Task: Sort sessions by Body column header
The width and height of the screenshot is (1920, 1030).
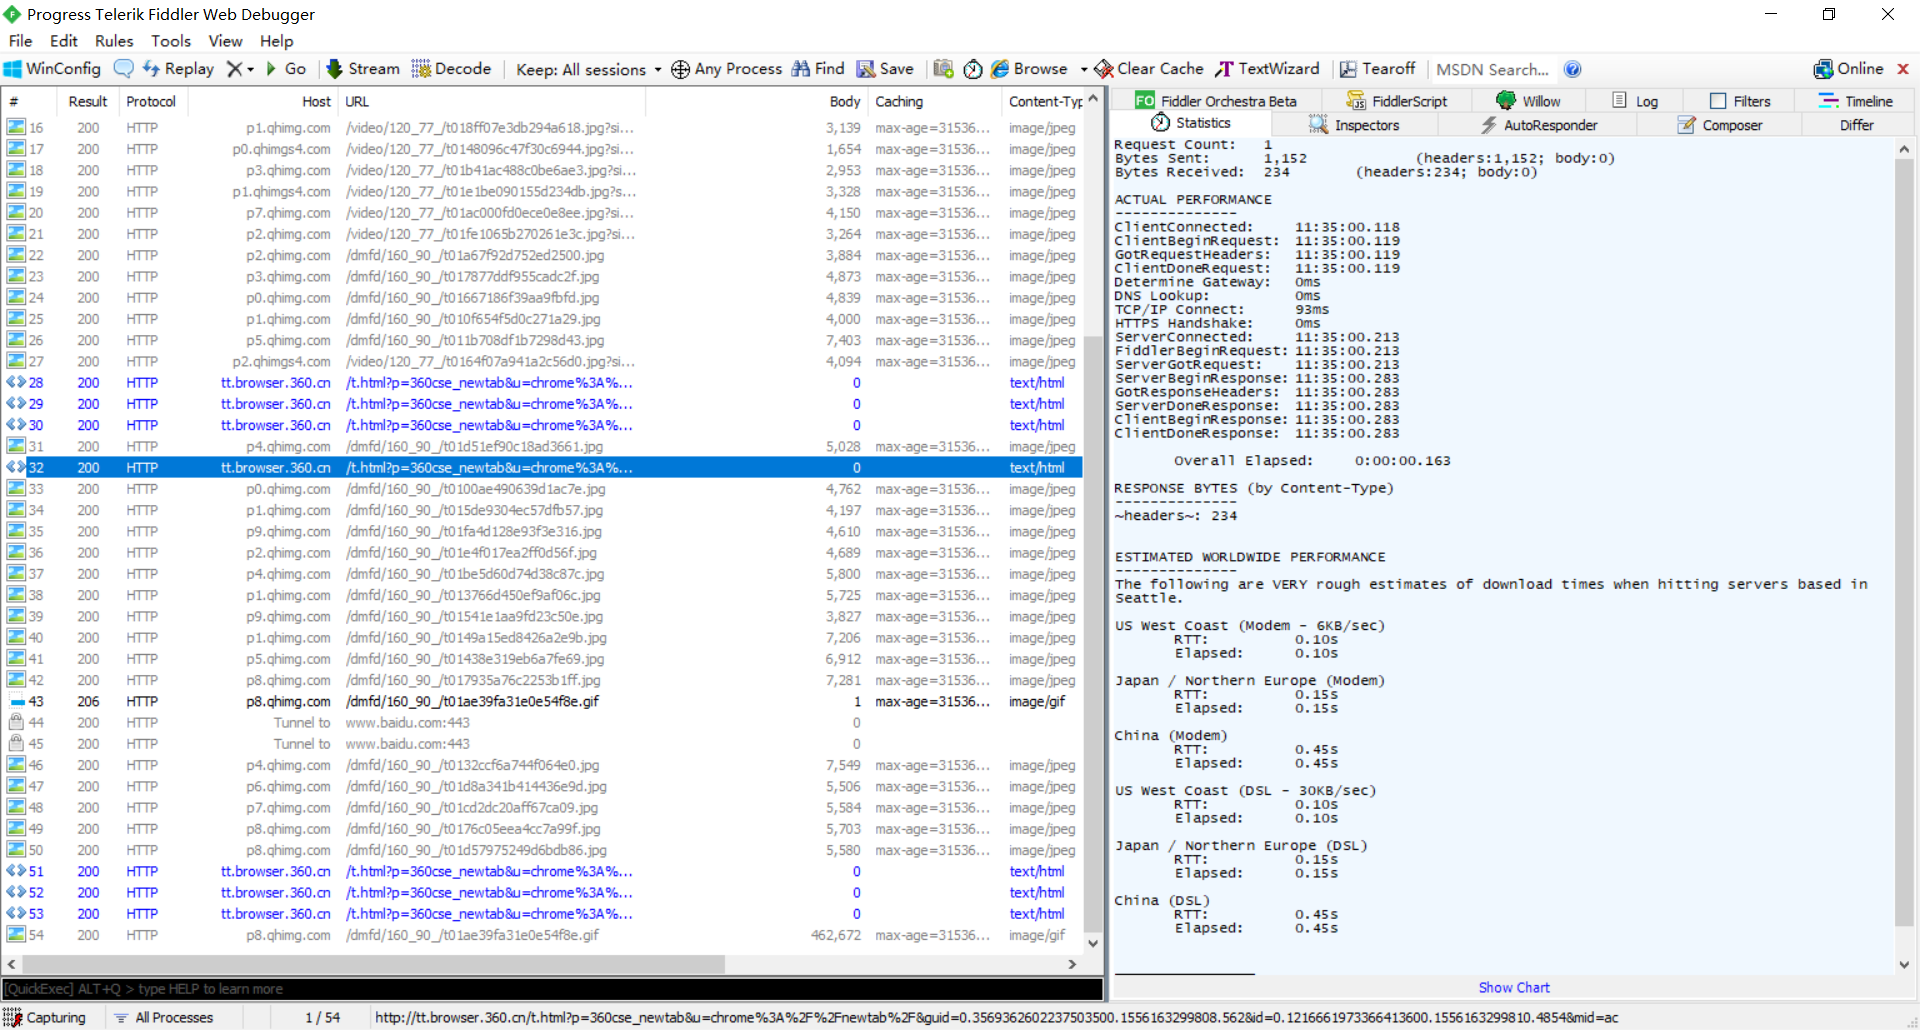Action: [756, 101]
